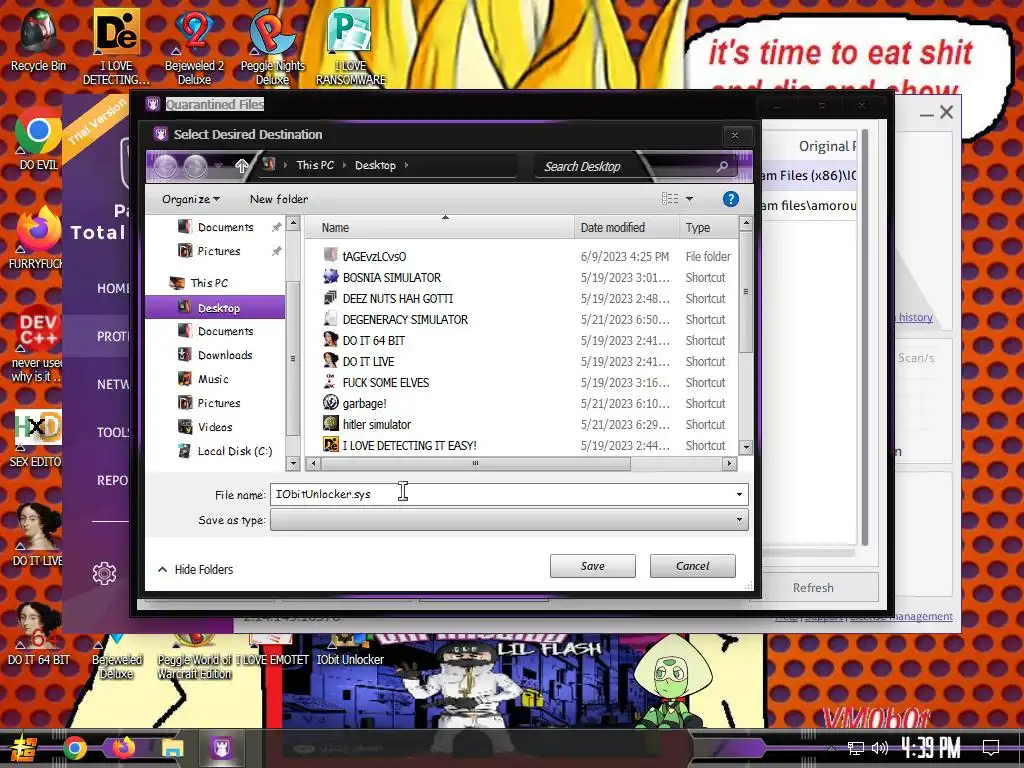Click the Forward navigation button in dialog

coord(195,167)
